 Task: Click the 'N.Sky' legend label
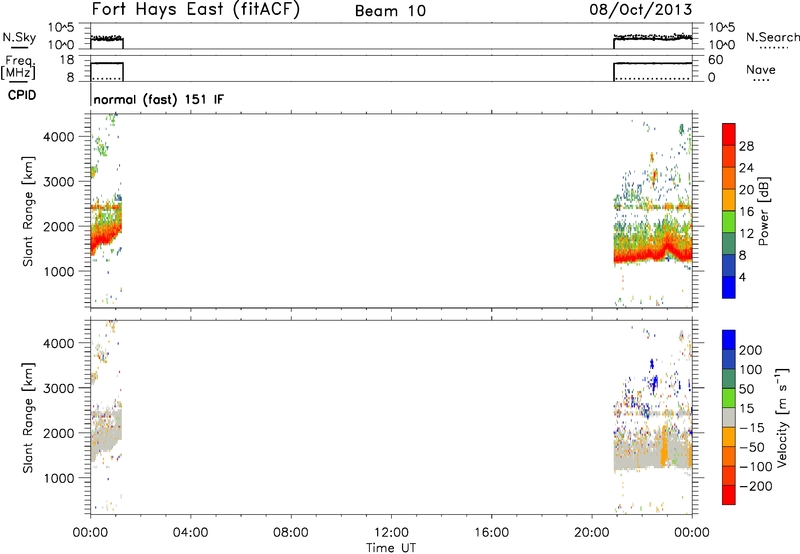click(19, 37)
